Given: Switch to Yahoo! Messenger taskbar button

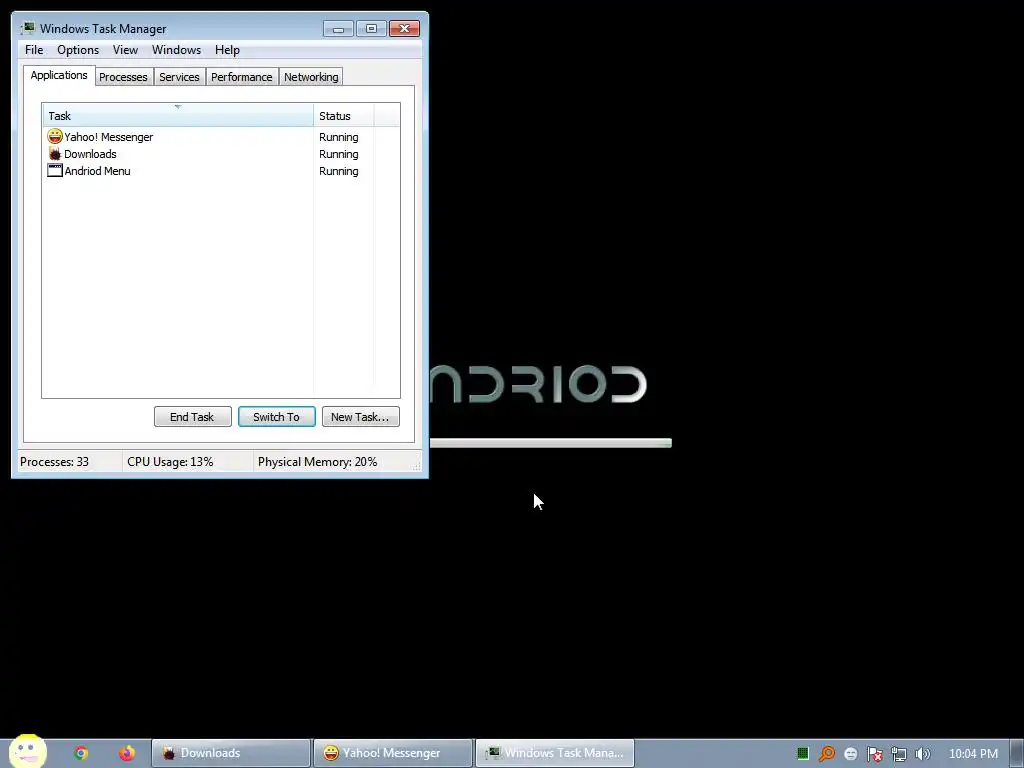Looking at the screenshot, I should coord(393,753).
